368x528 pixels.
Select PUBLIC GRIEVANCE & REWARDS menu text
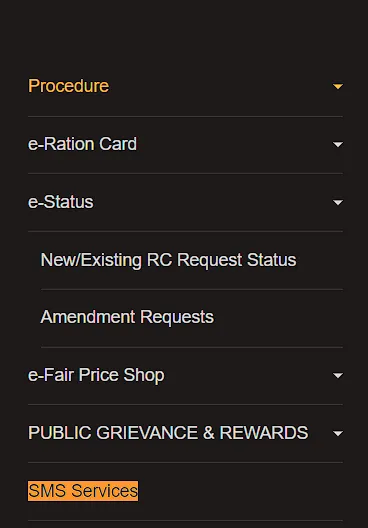click(168, 433)
